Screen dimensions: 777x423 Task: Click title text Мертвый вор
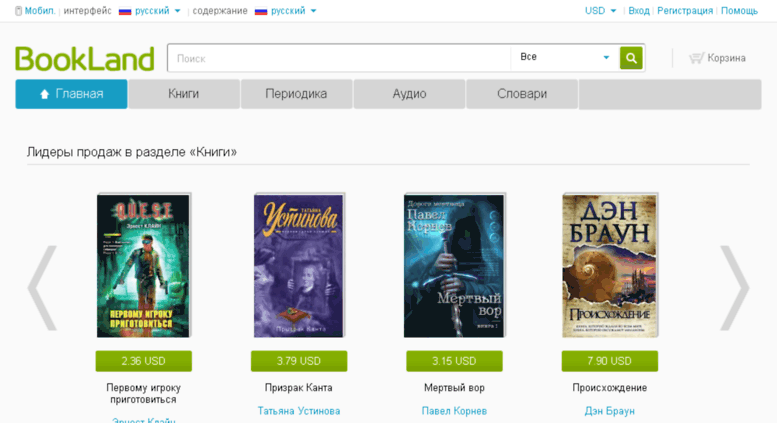click(454, 388)
